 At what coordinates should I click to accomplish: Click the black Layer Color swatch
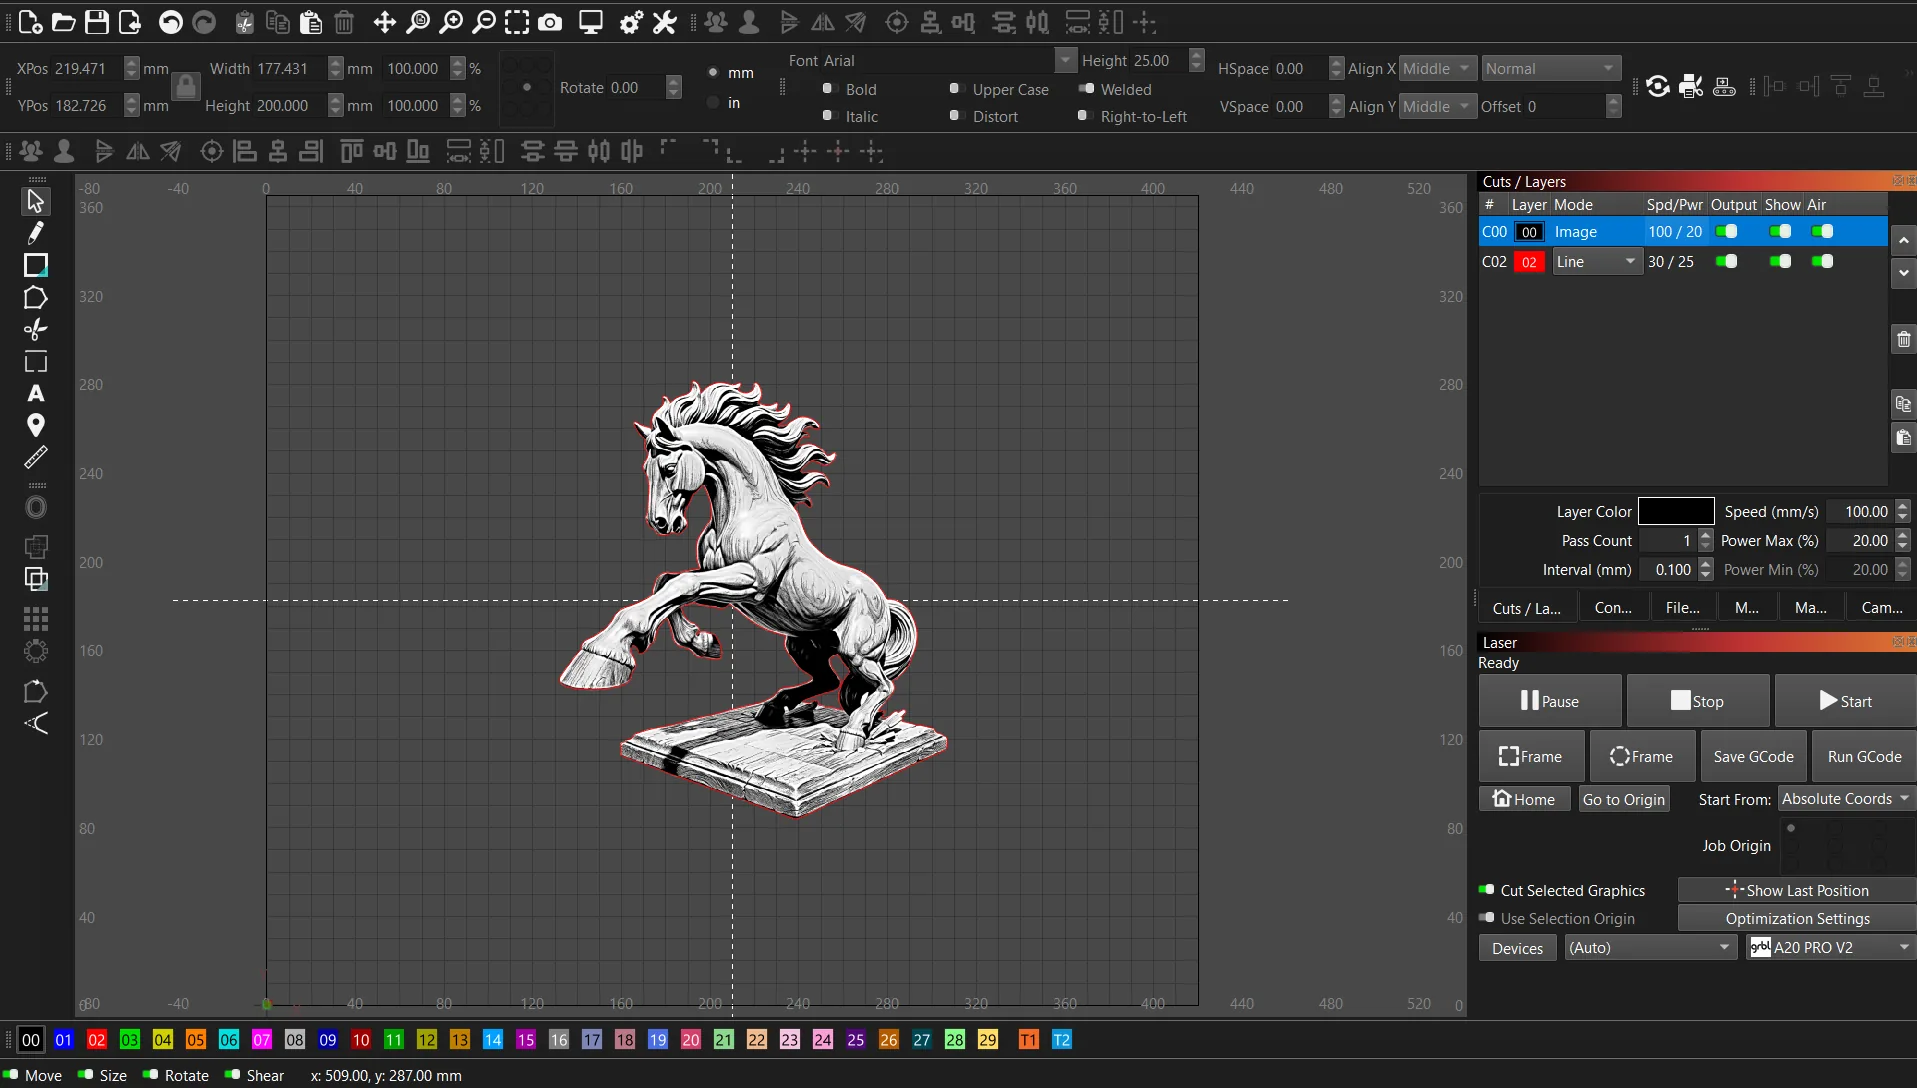click(x=1676, y=511)
